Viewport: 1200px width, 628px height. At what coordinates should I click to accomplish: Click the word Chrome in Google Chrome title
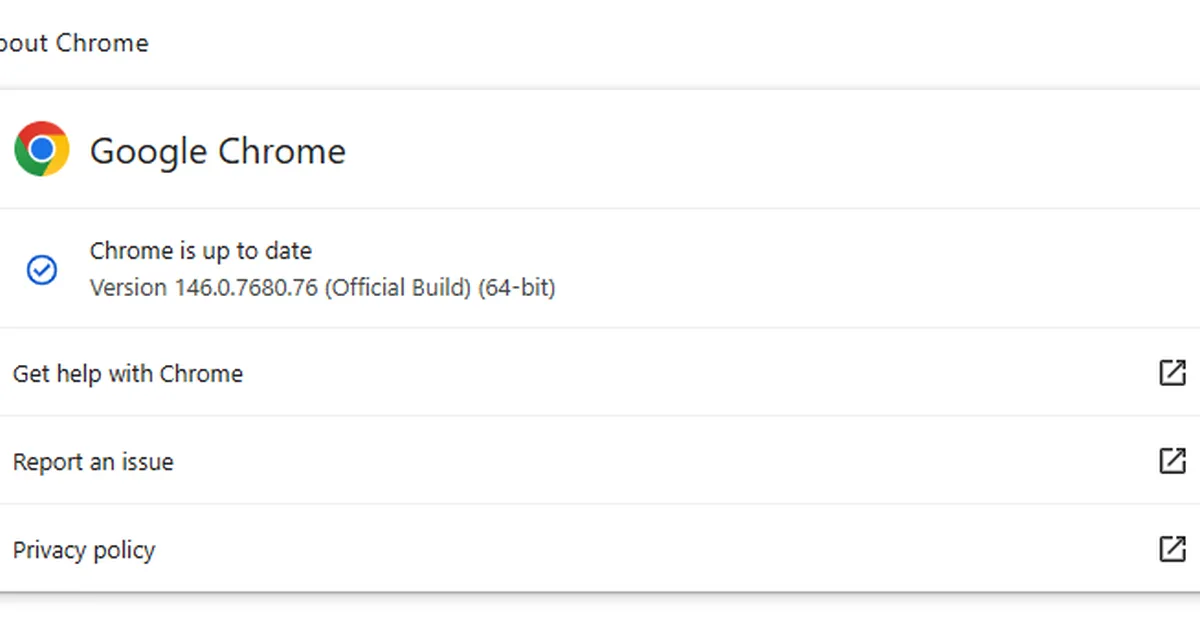point(282,151)
